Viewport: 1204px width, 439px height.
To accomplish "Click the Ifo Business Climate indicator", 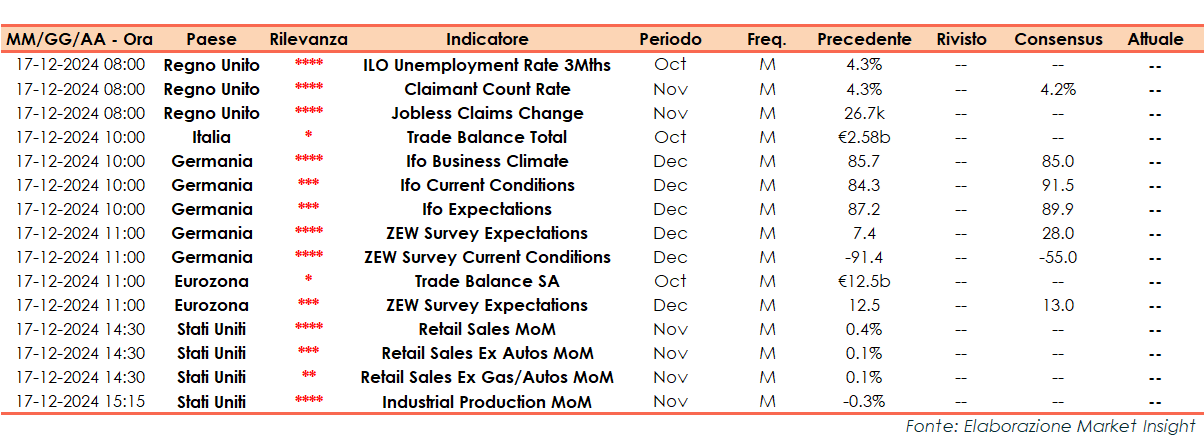I will (x=487, y=161).
